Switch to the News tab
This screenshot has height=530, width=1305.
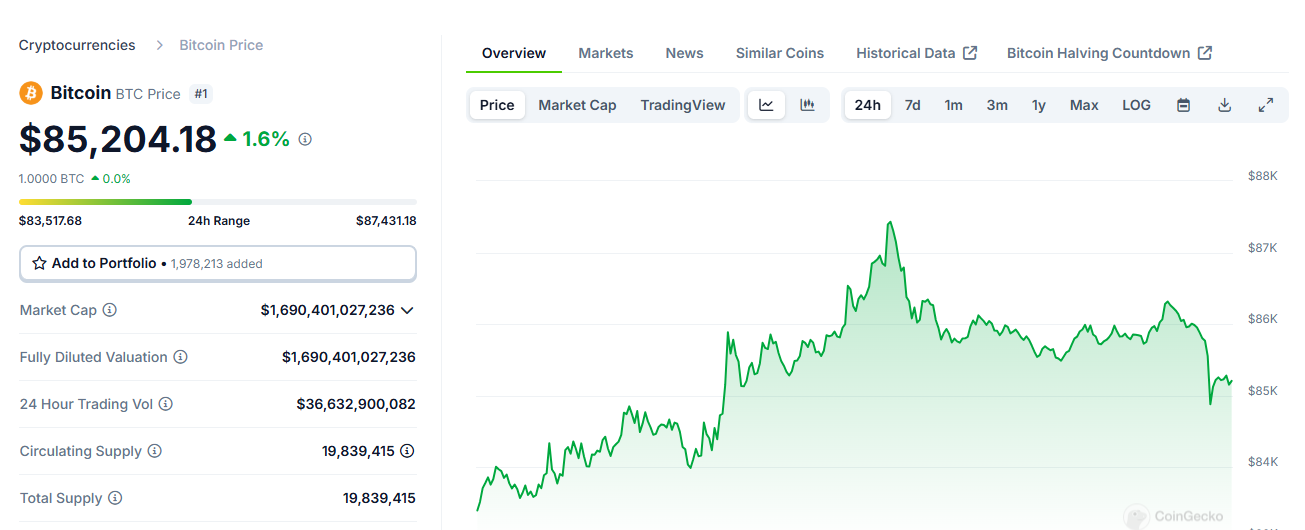coord(685,53)
